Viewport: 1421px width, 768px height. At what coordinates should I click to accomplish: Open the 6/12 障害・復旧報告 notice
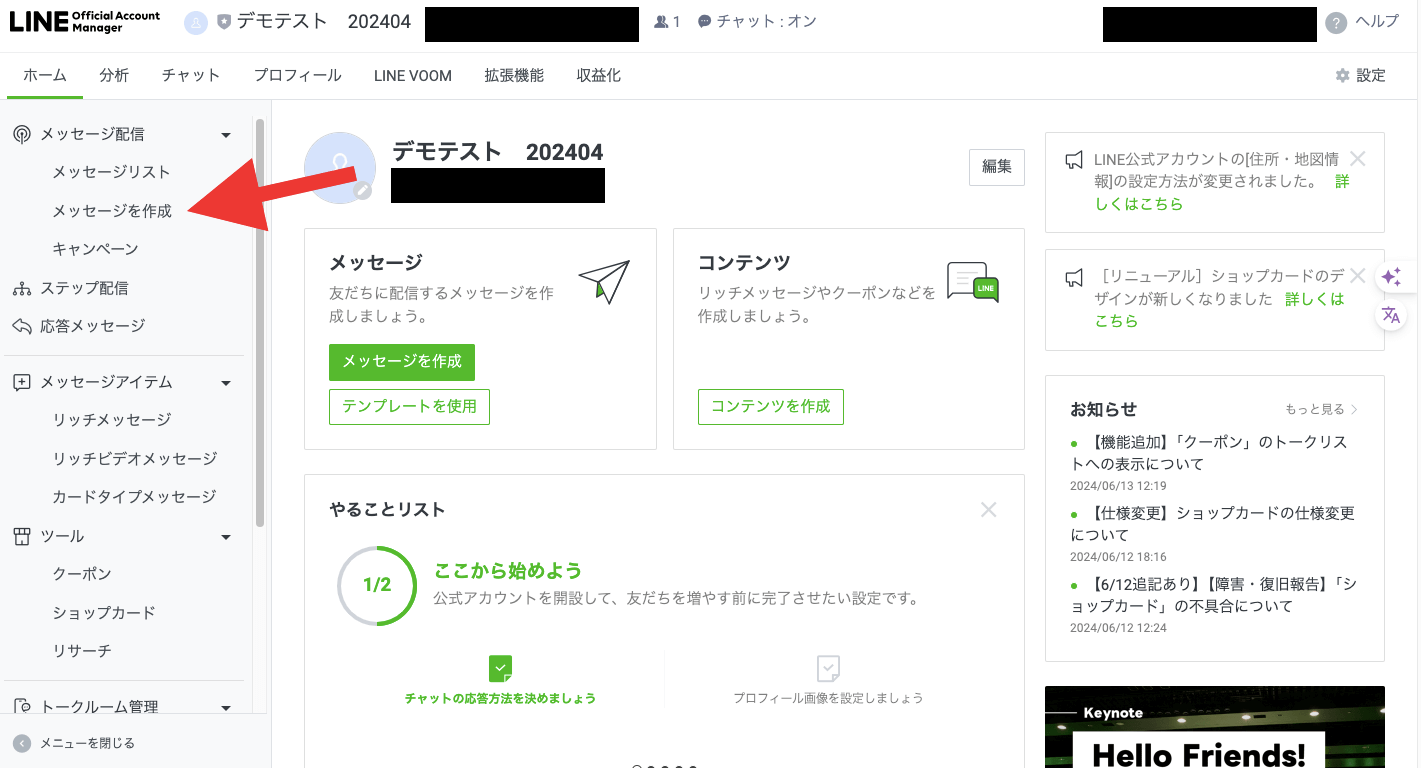[x=1213, y=595]
